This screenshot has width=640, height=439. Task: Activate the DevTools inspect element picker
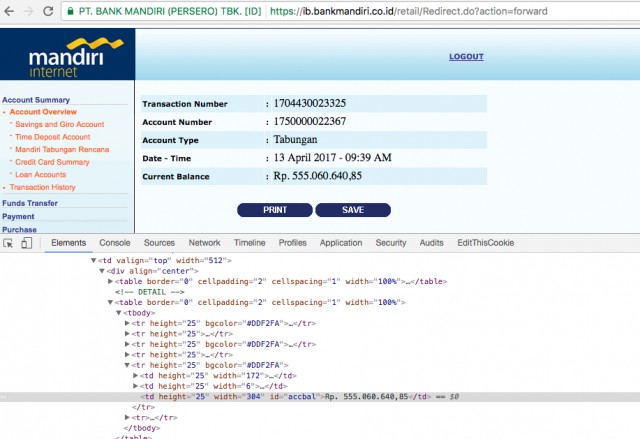pyautogui.click(x=8, y=243)
